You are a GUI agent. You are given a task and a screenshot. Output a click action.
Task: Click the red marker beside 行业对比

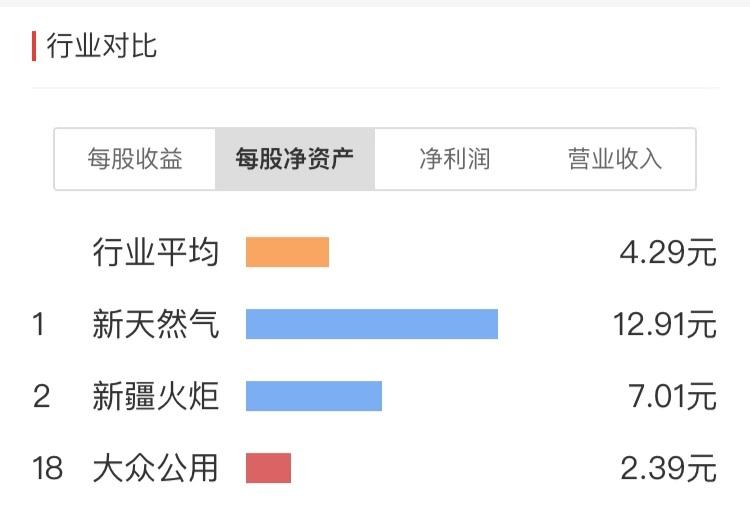34,46
